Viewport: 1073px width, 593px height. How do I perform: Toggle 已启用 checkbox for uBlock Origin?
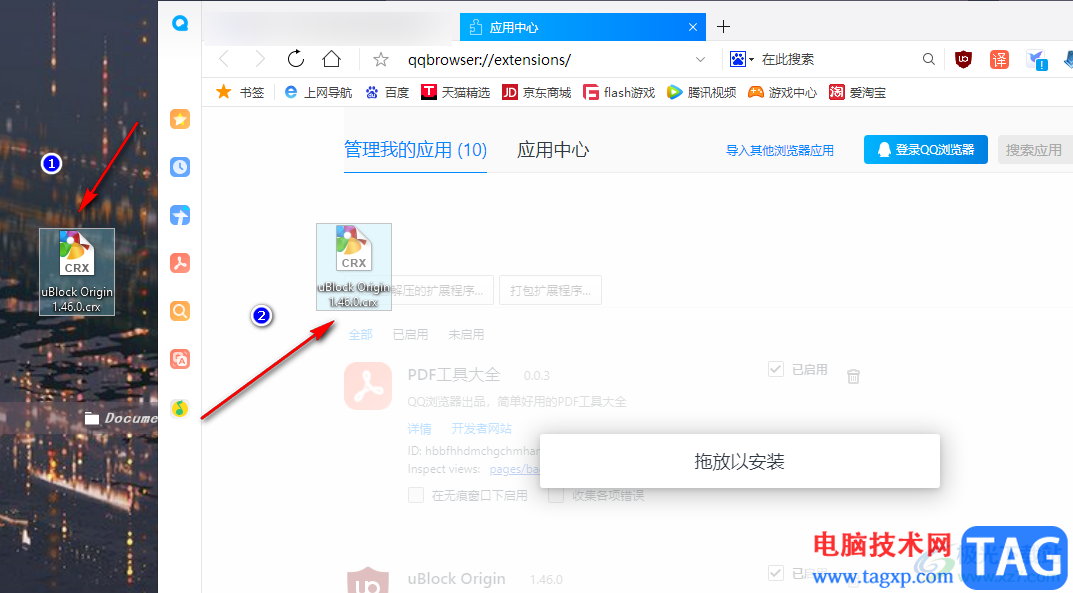tap(775, 572)
